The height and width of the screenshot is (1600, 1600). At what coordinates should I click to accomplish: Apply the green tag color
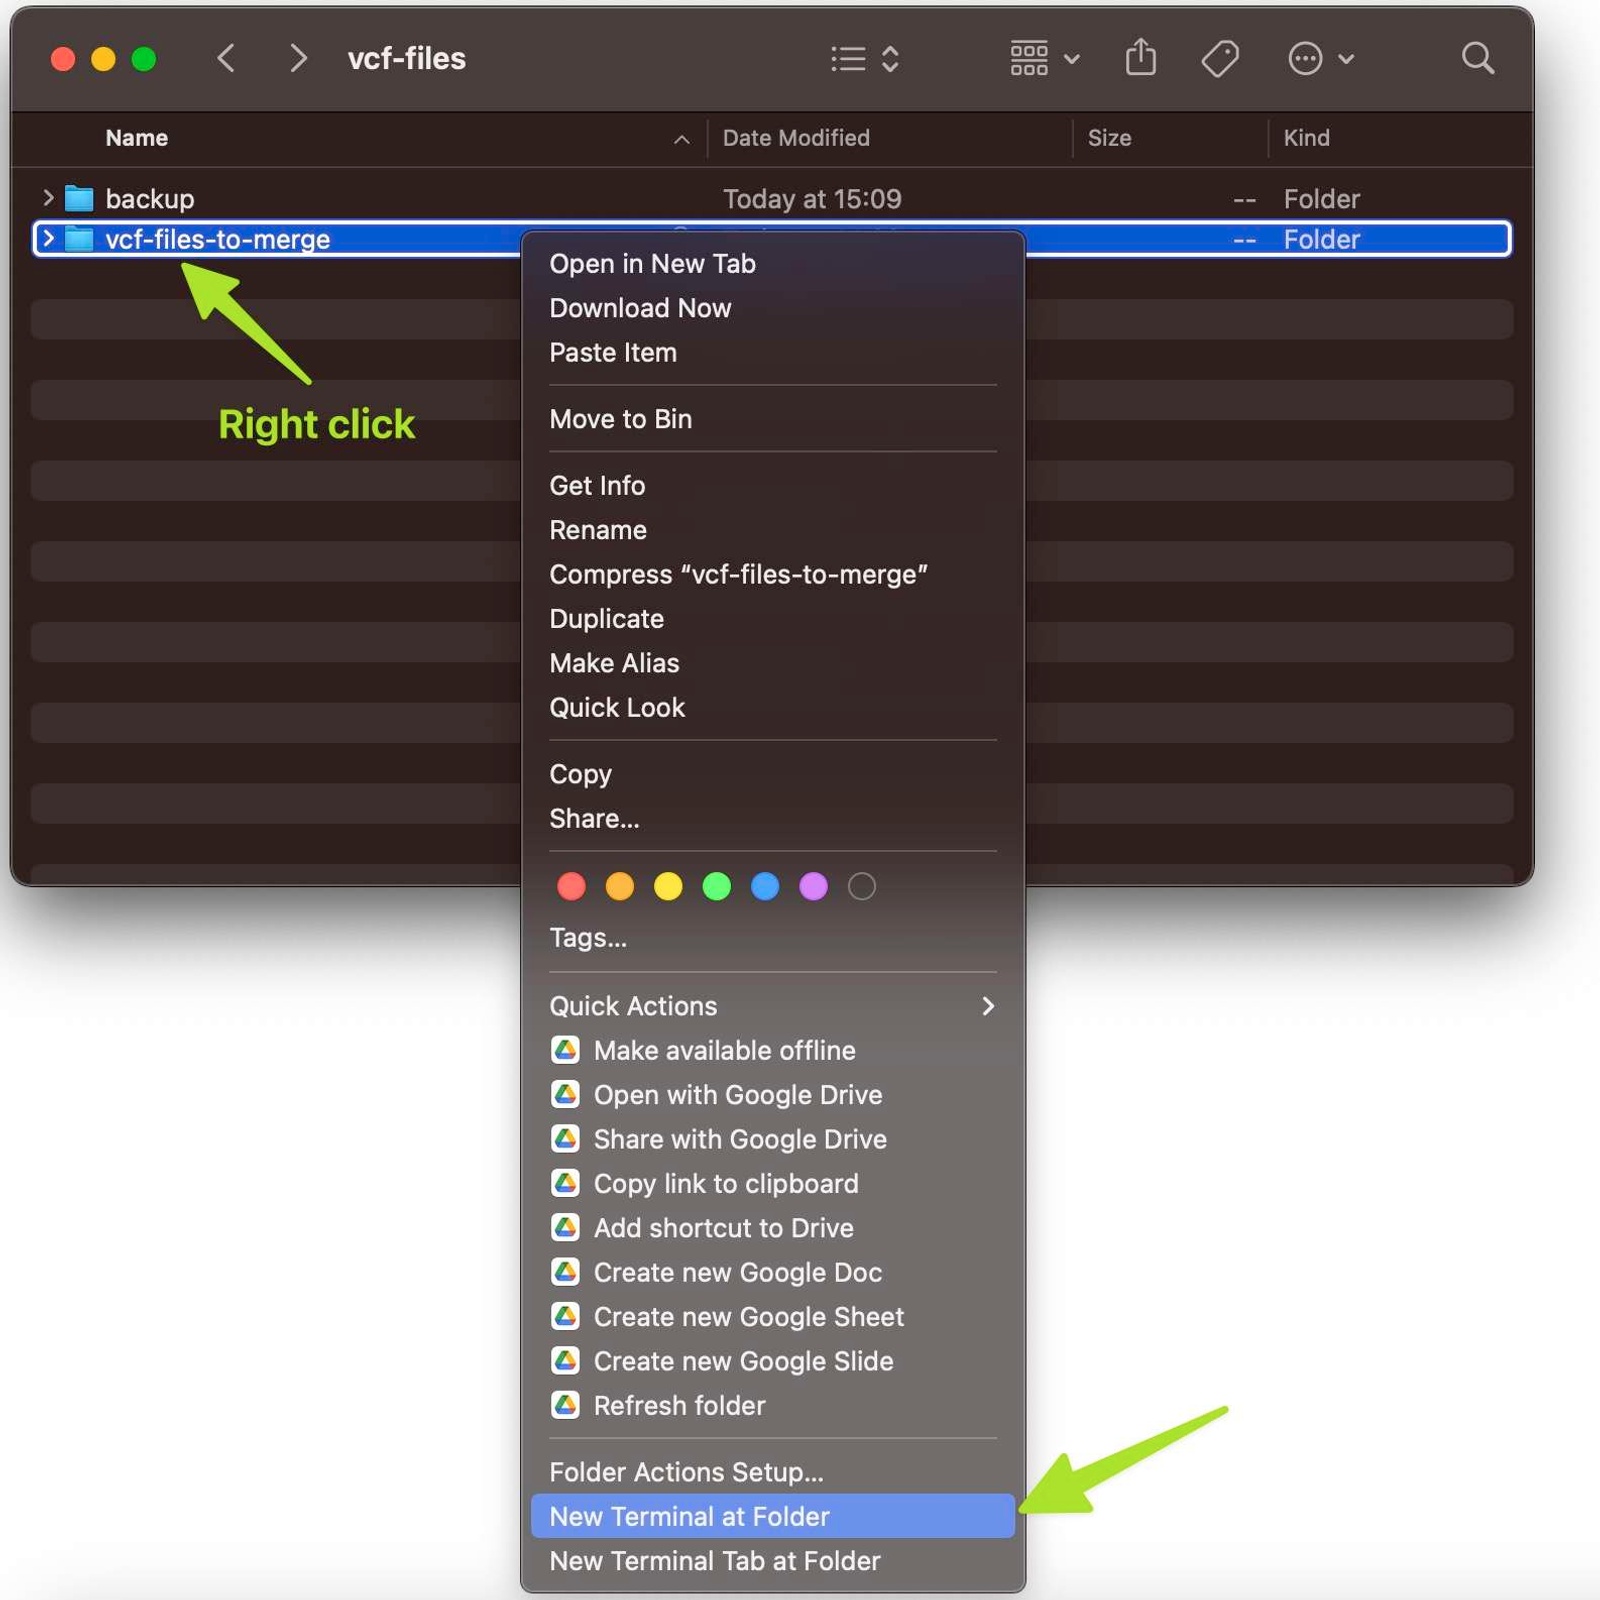(717, 886)
